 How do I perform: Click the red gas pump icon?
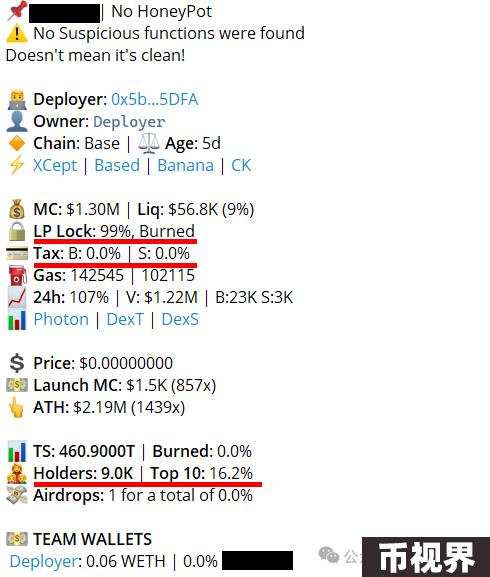tap(18, 276)
